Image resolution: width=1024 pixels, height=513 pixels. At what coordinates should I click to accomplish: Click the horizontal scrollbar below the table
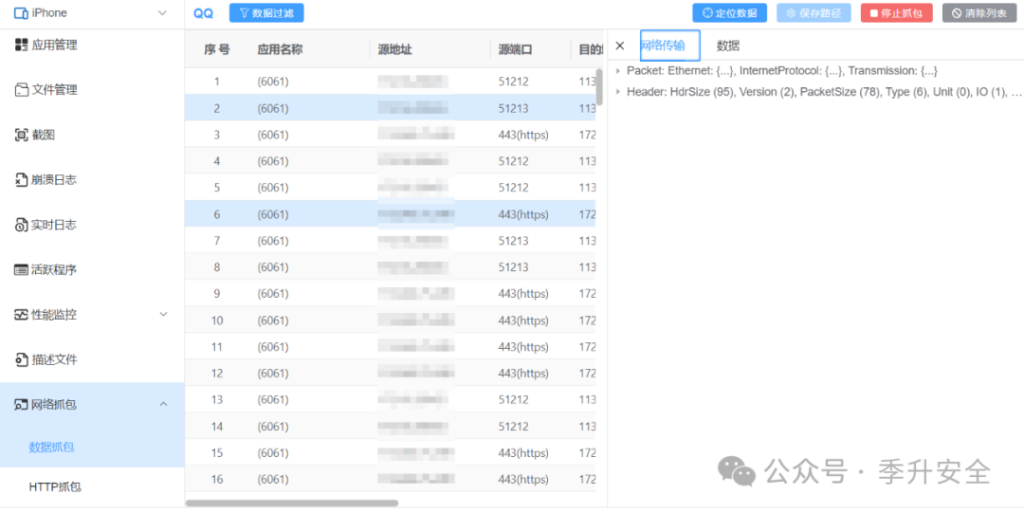291,503
